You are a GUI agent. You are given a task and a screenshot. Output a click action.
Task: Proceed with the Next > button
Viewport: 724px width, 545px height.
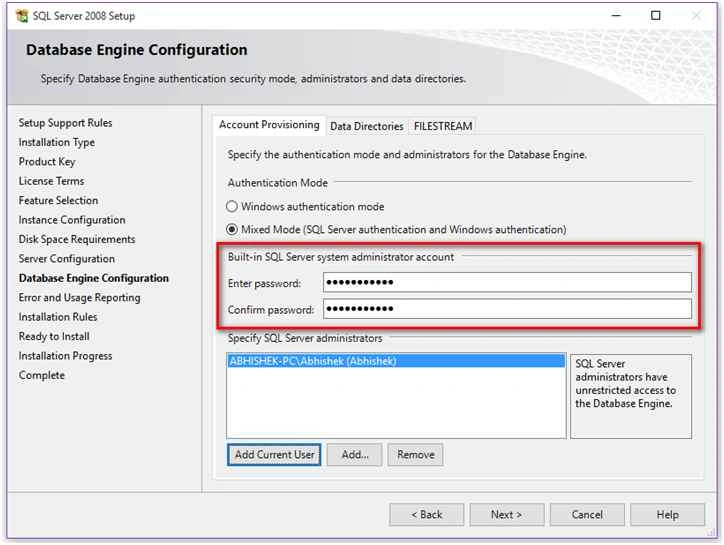point(507,515)
